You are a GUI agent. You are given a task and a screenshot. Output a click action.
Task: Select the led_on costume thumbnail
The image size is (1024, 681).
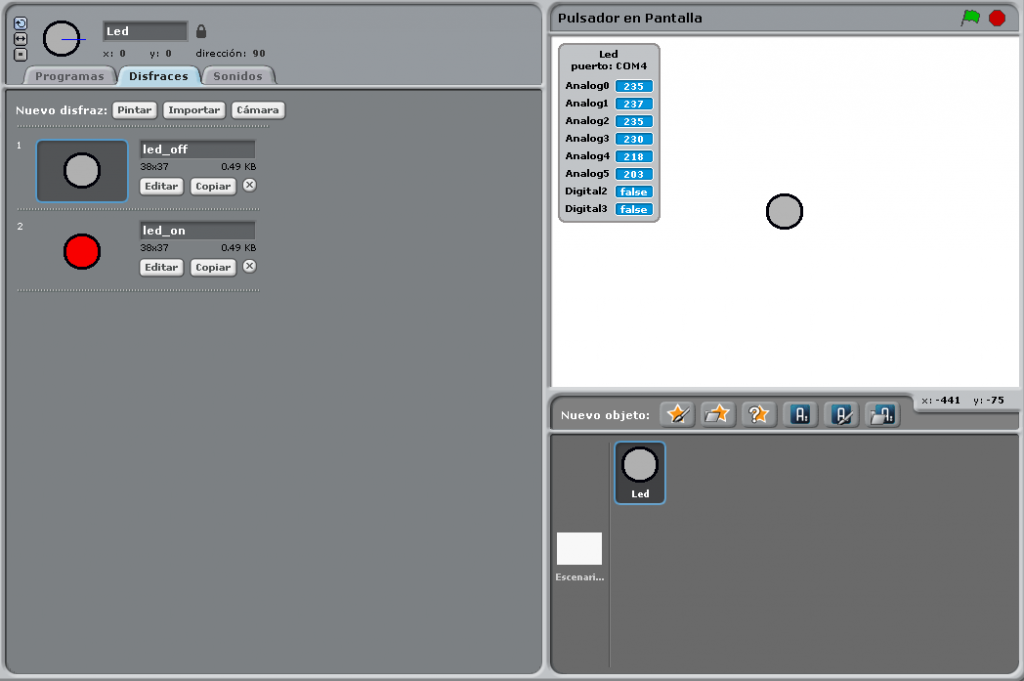[x=82, y=251]
